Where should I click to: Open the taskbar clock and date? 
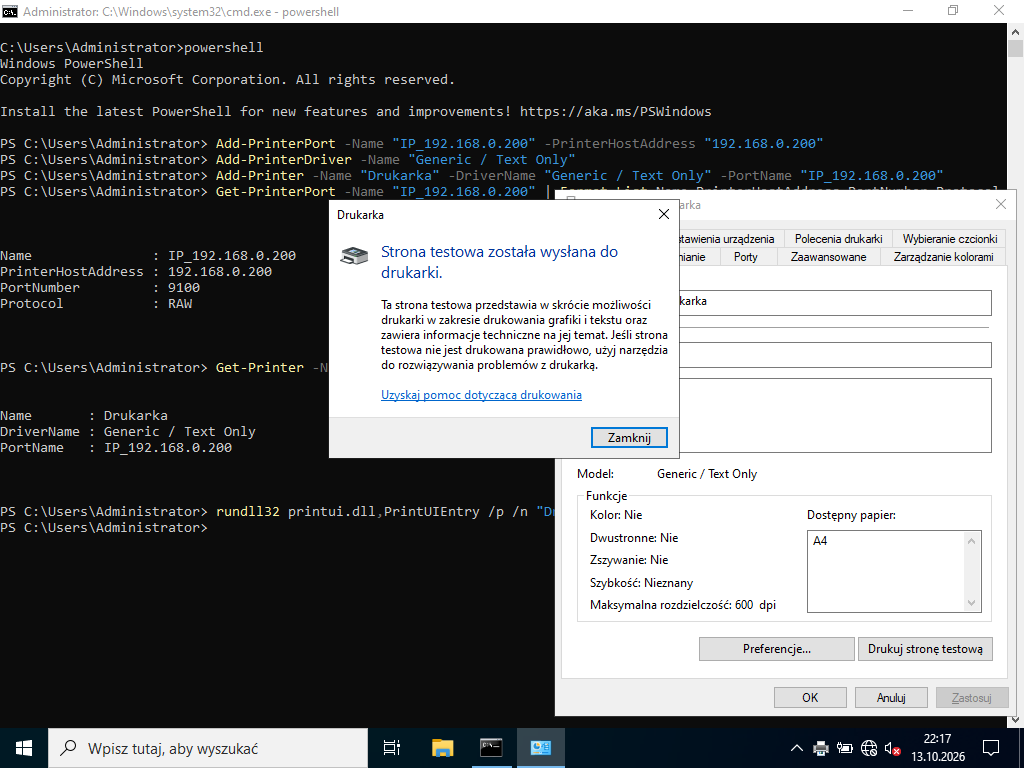pyautogui.click(x=938, y=748)
